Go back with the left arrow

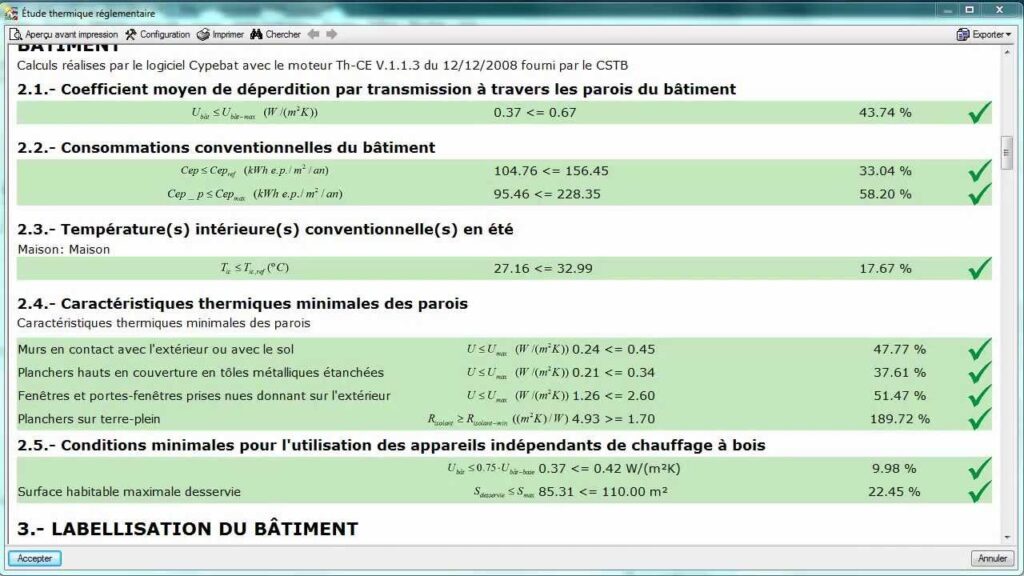tap(313, 34)
